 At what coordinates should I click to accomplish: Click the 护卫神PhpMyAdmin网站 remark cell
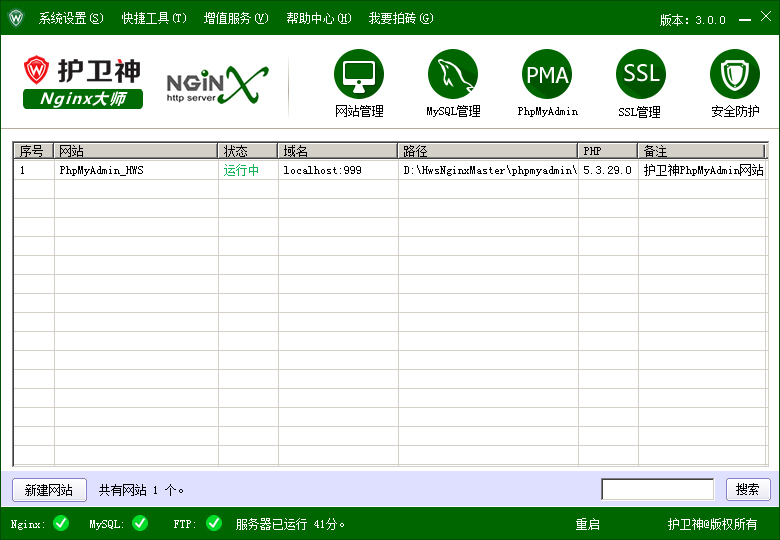coord(703,170)
